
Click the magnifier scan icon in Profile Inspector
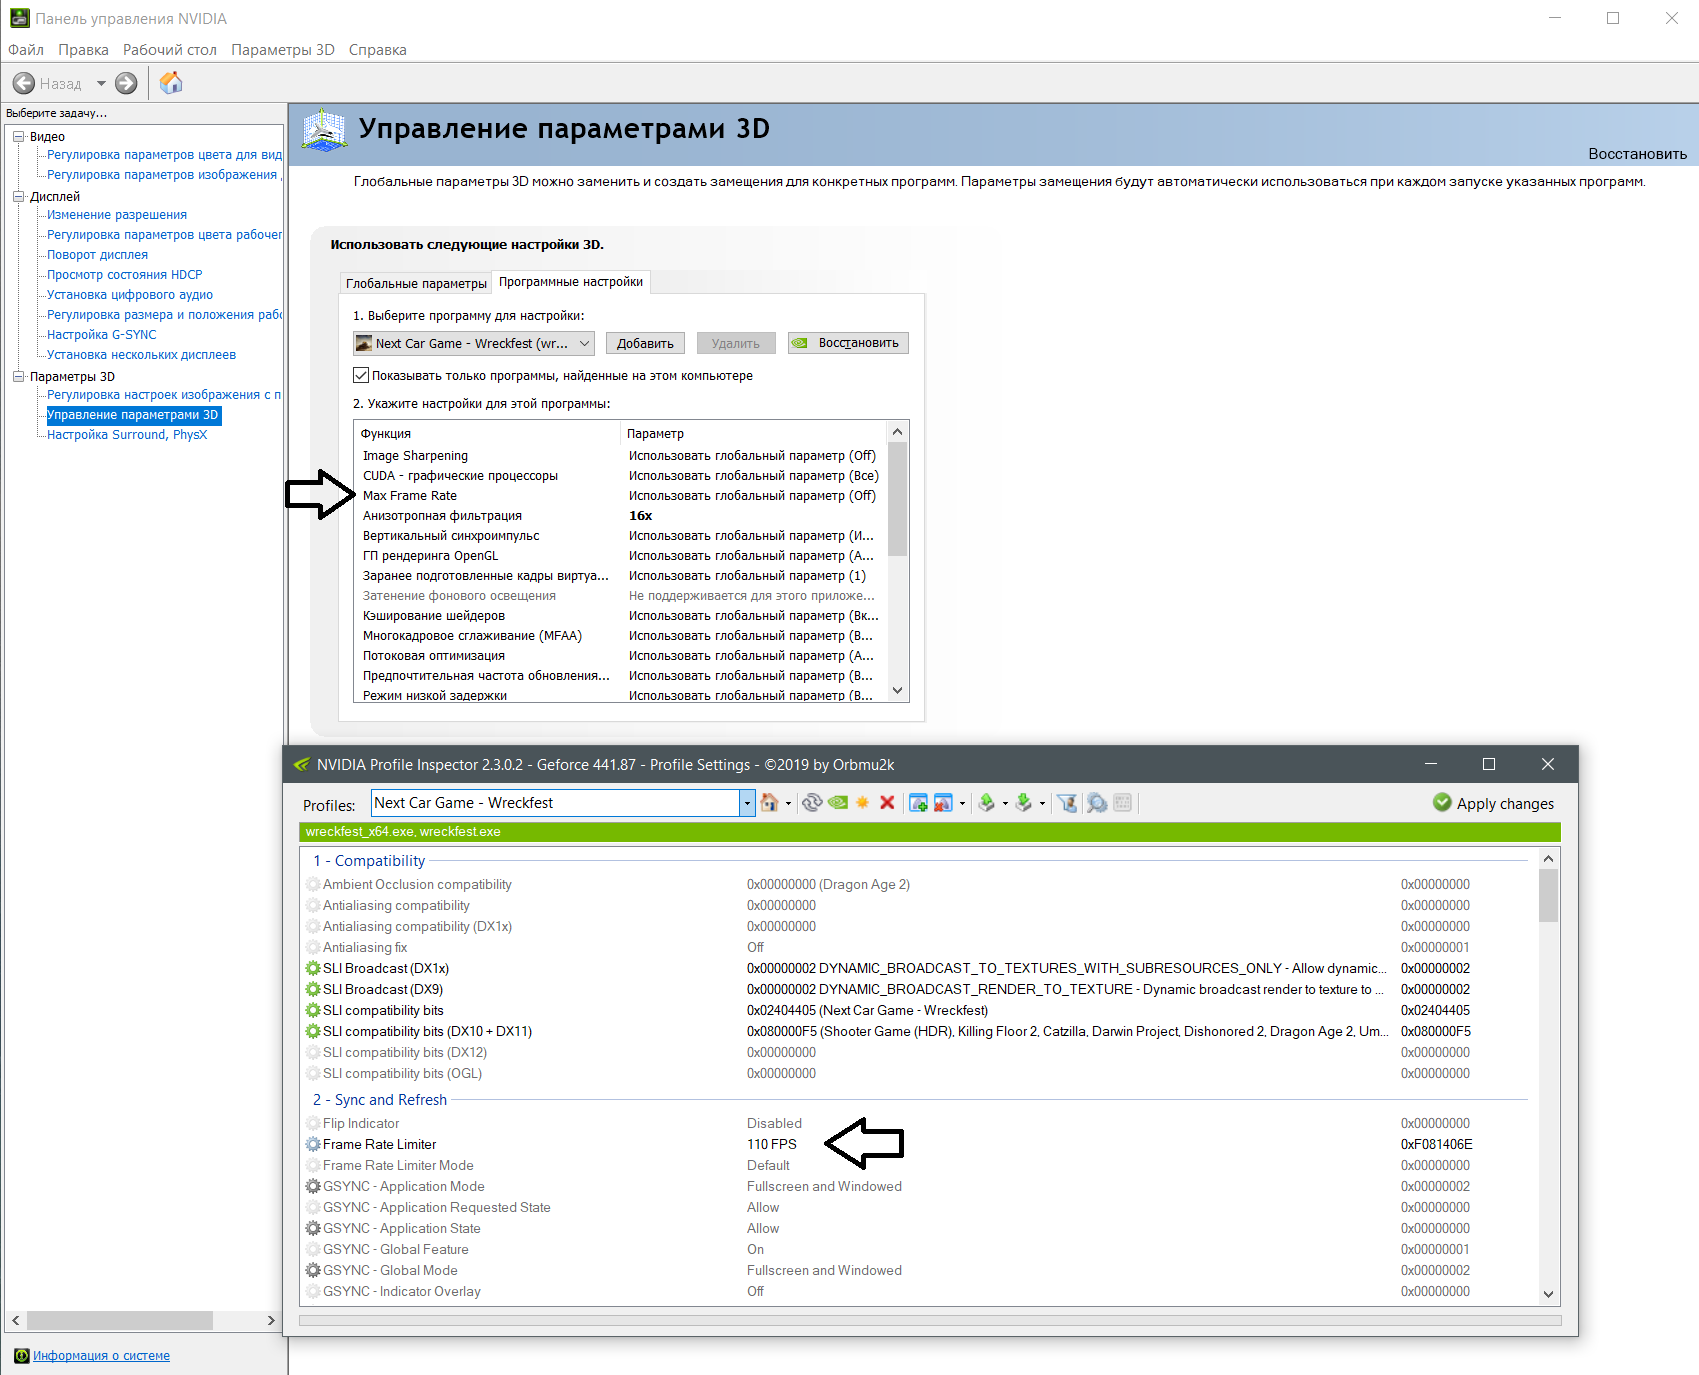point(1097,803)
